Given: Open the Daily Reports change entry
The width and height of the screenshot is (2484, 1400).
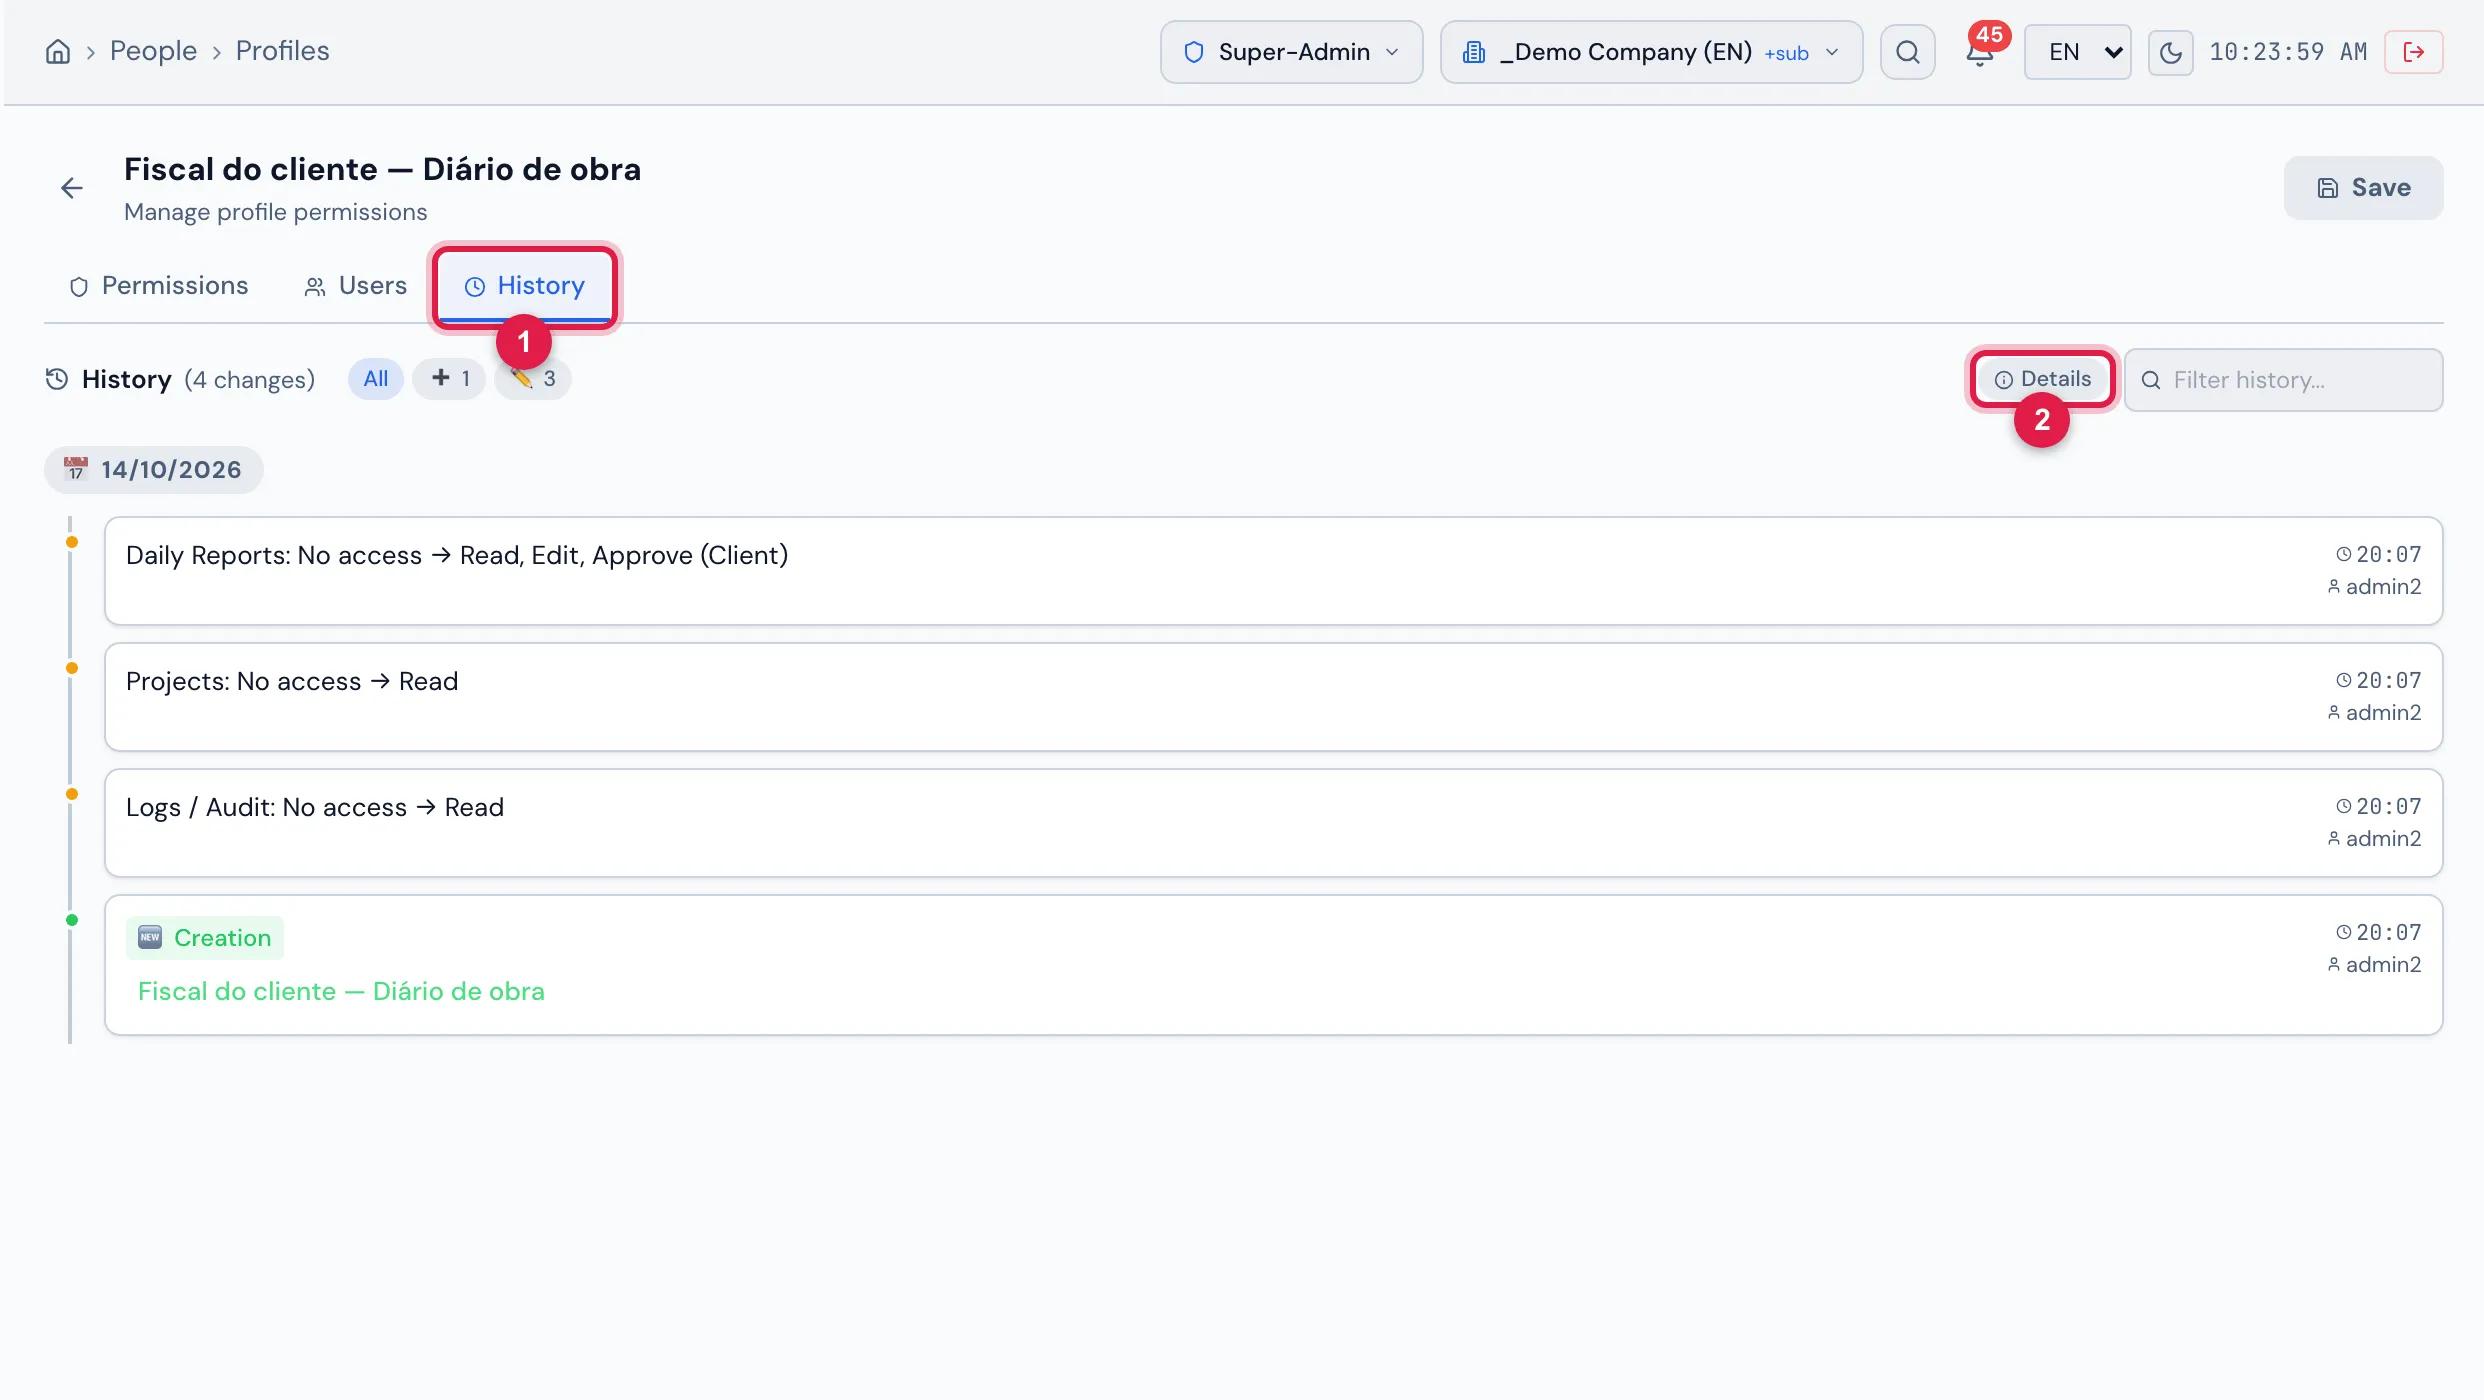Looking at the screenshot, I should coord(1273,571).
